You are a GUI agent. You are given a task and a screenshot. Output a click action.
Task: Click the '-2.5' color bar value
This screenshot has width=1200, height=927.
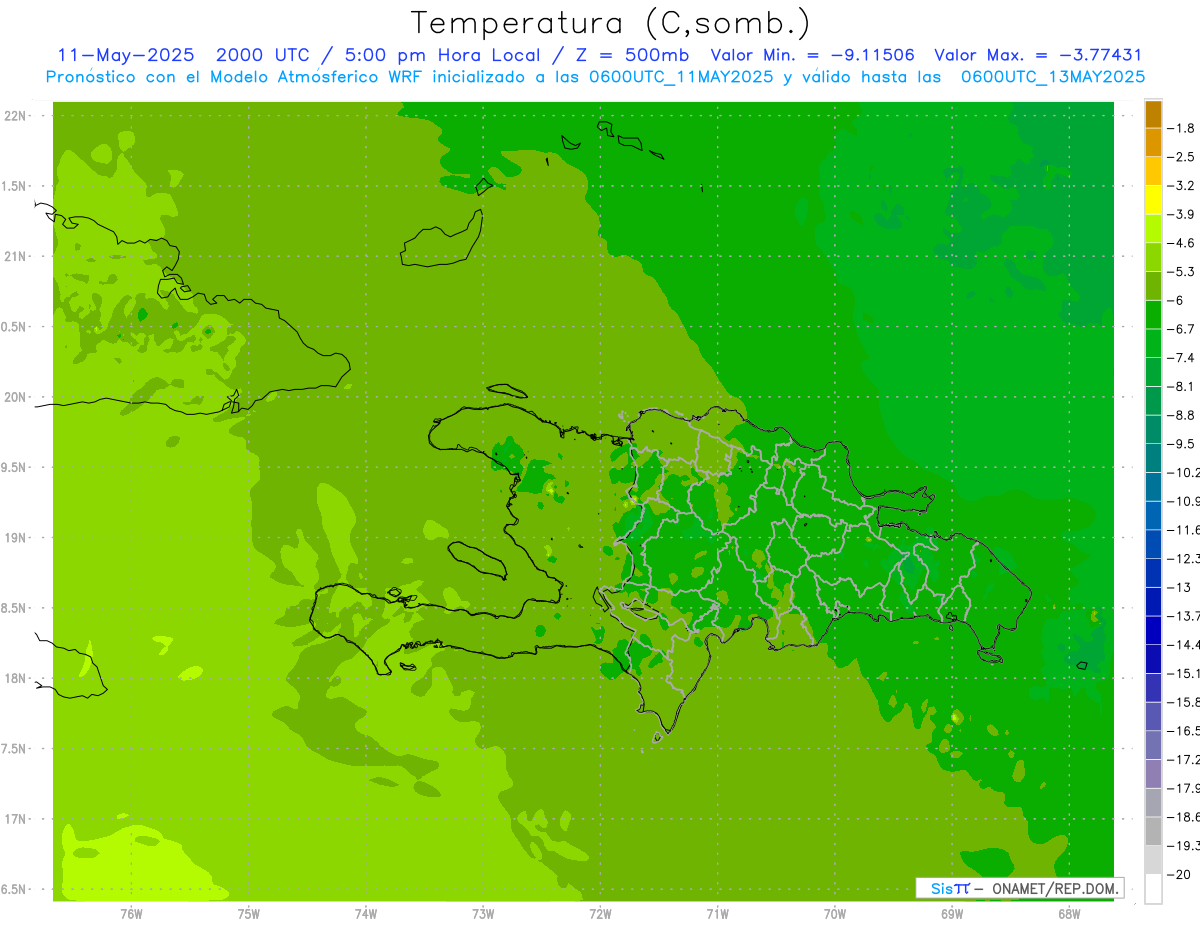1181,157
